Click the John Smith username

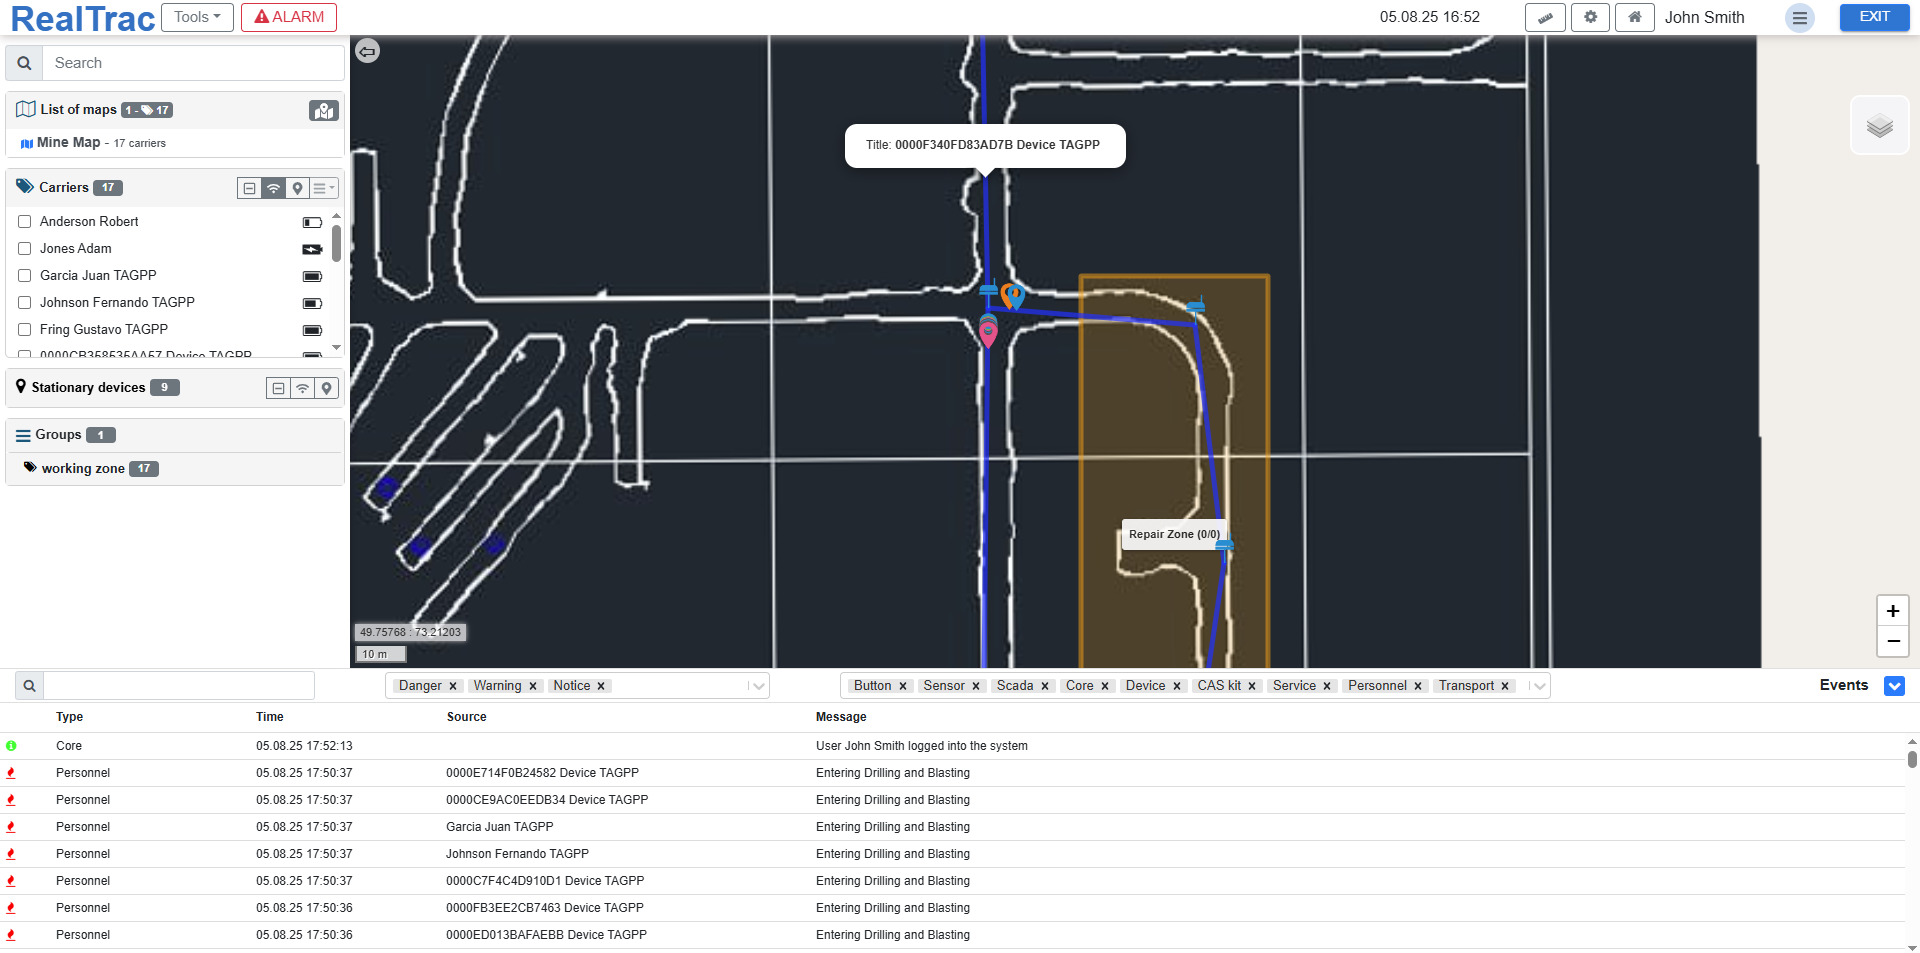[x=1704, y=18]
